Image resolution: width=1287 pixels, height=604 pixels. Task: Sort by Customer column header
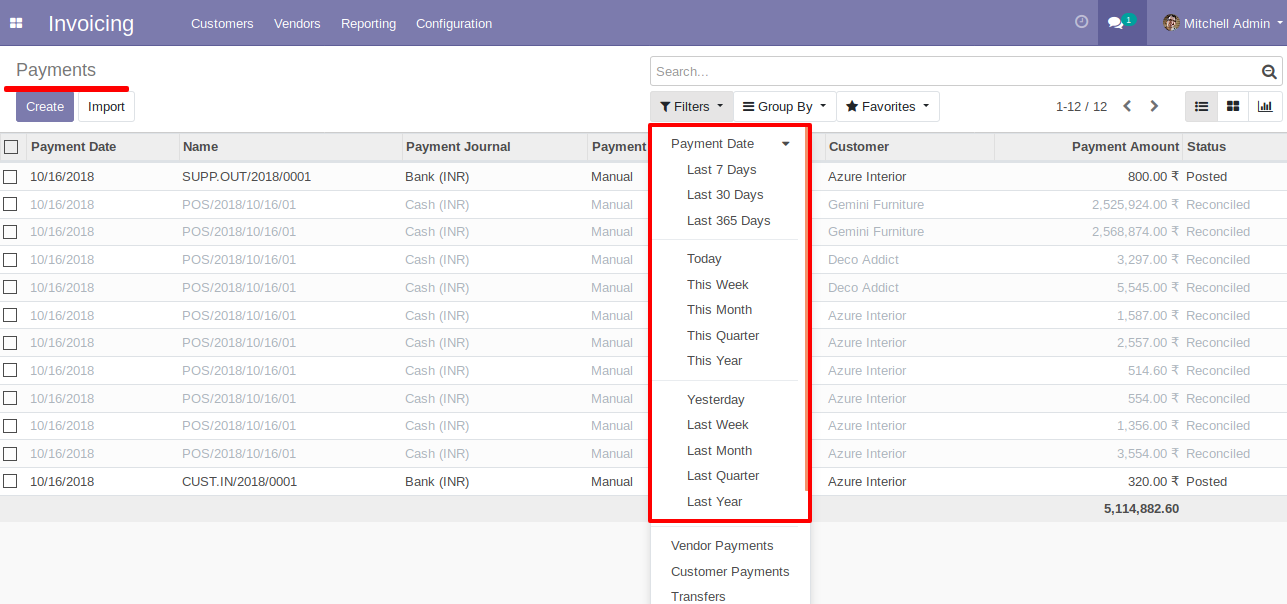[x=909, y=147]
